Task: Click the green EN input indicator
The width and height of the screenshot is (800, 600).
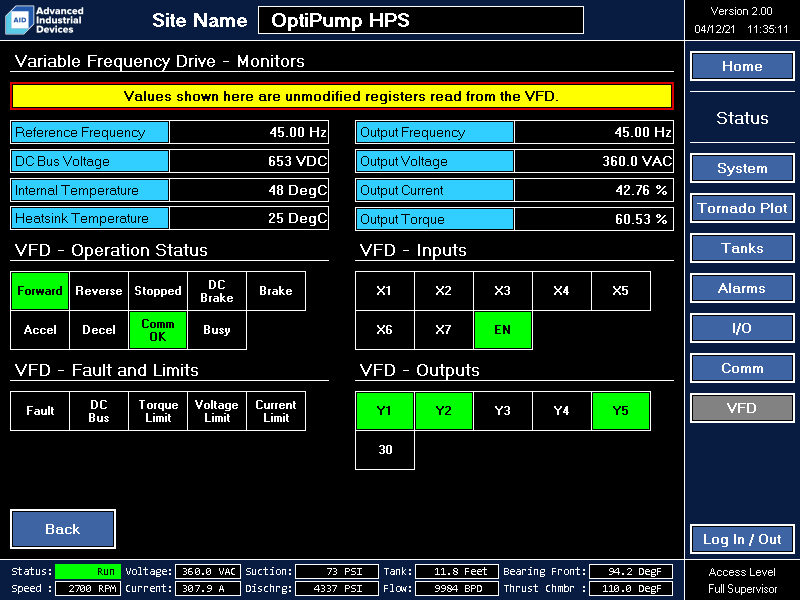Action: pyautogui.click(x=503, y=330)
